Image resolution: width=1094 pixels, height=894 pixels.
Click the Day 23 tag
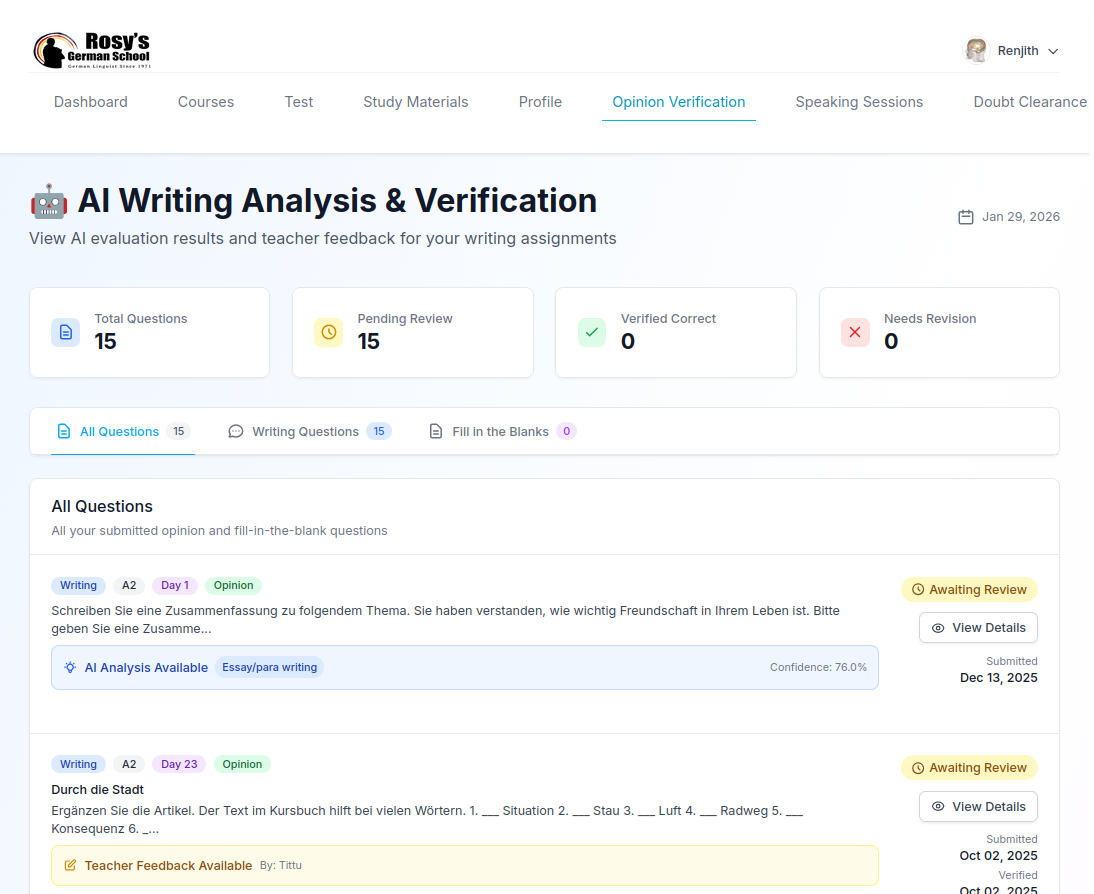click(178, 763)
